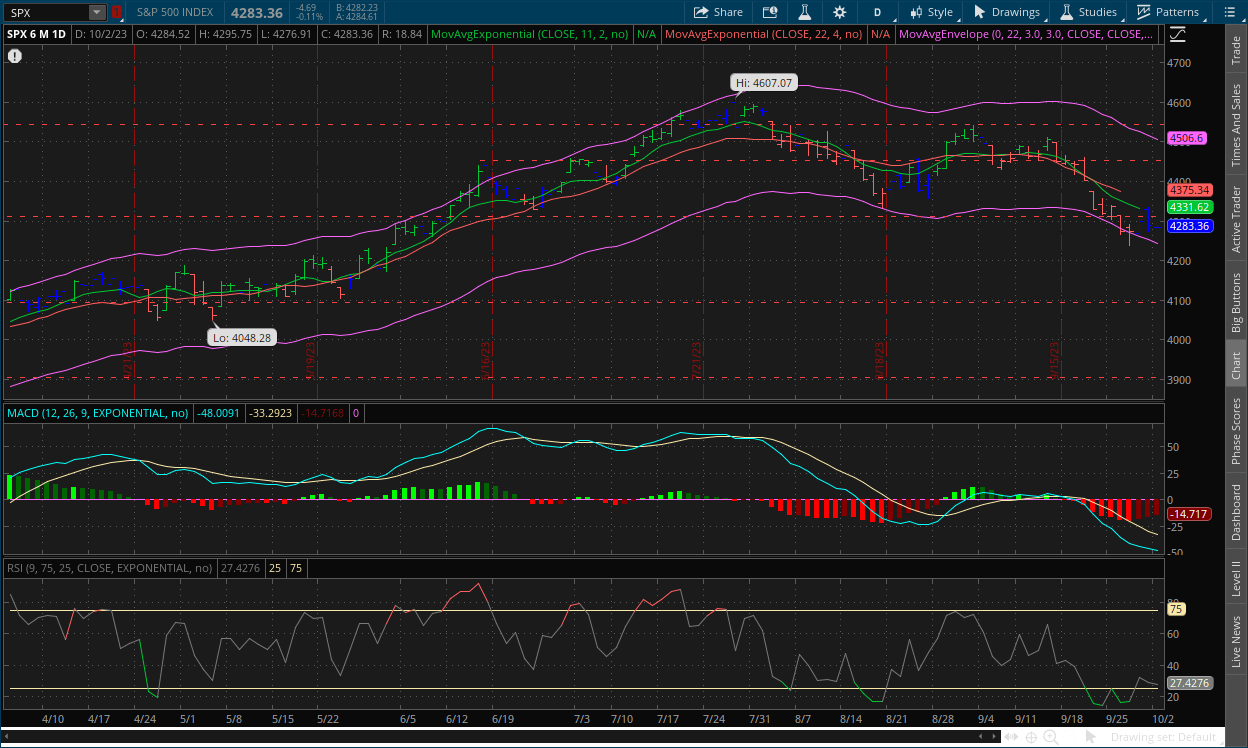
Task: Open chart settings gear icon
Action: coord(839,12)
